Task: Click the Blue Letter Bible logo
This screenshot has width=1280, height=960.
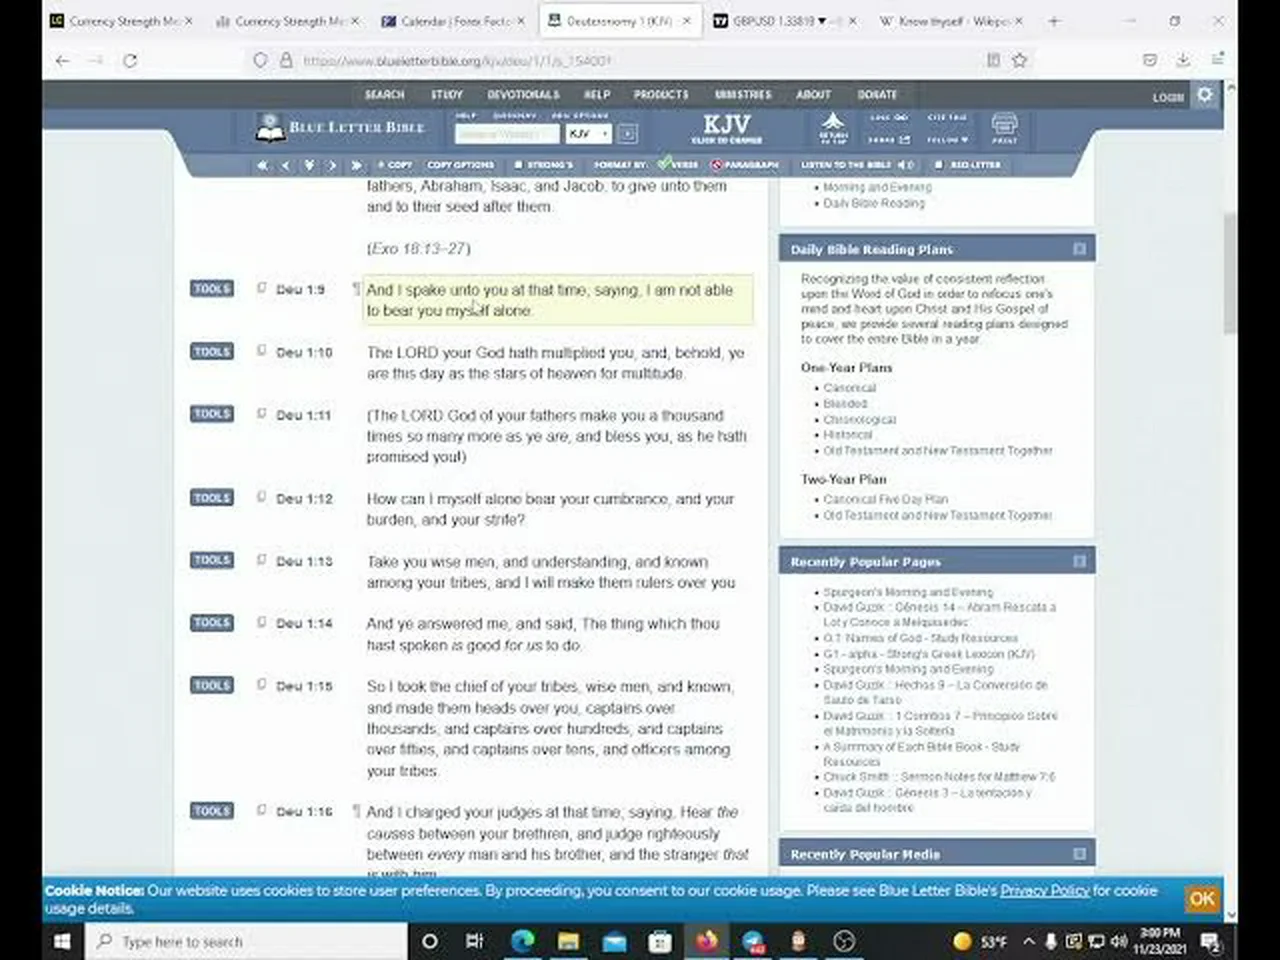Action: pyautogui.click(x=340, y=127)
